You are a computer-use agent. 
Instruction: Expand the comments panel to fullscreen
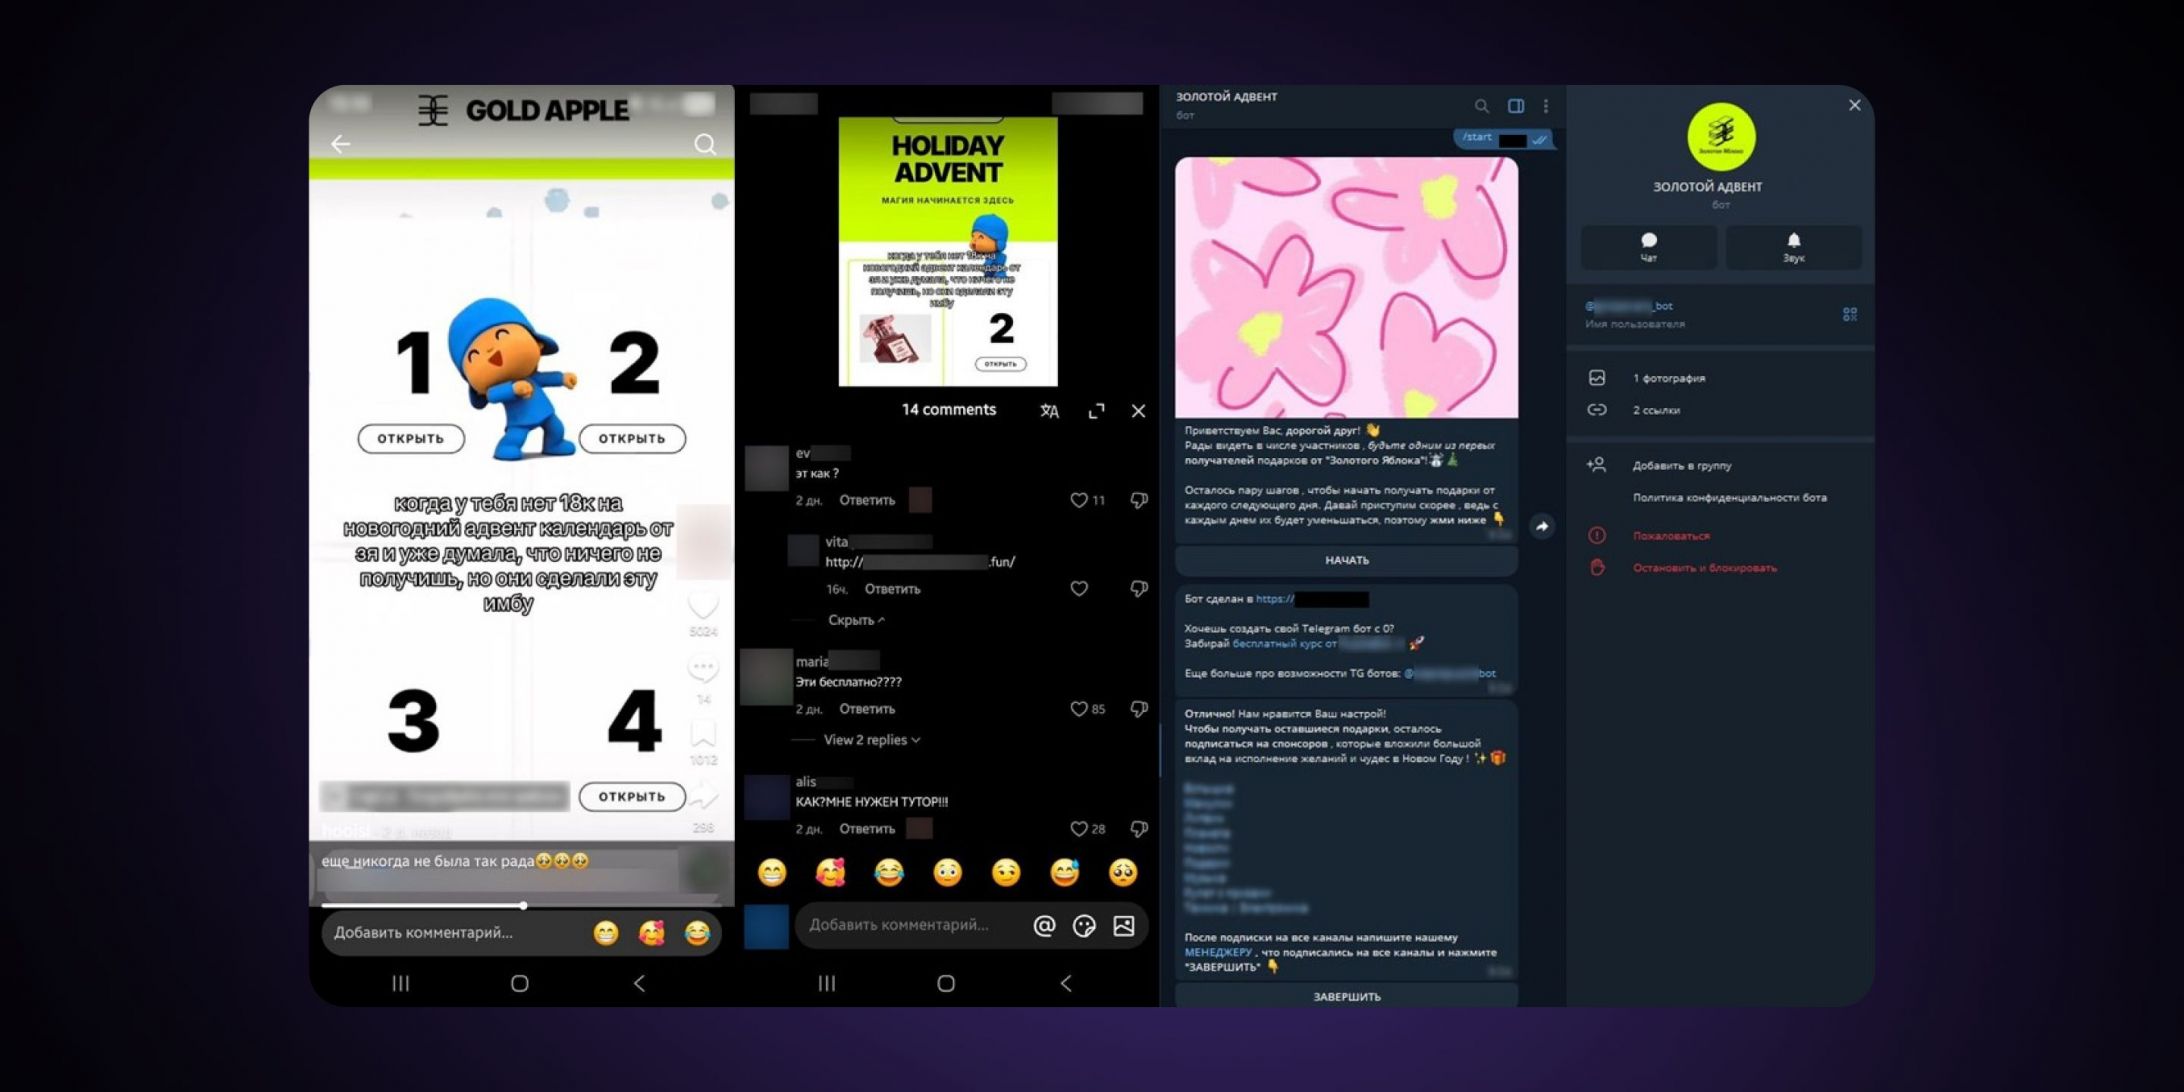[1097, 411]
